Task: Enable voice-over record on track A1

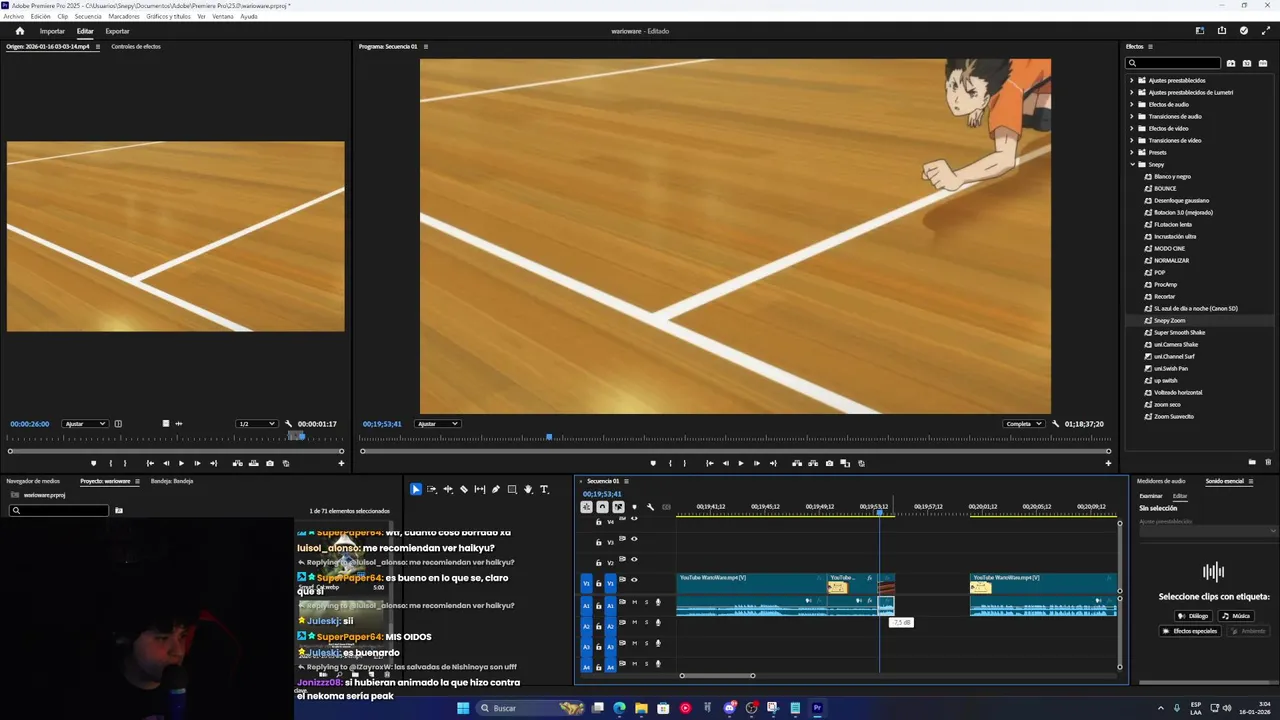Action: pyautogui.click(x=657, y=602)
